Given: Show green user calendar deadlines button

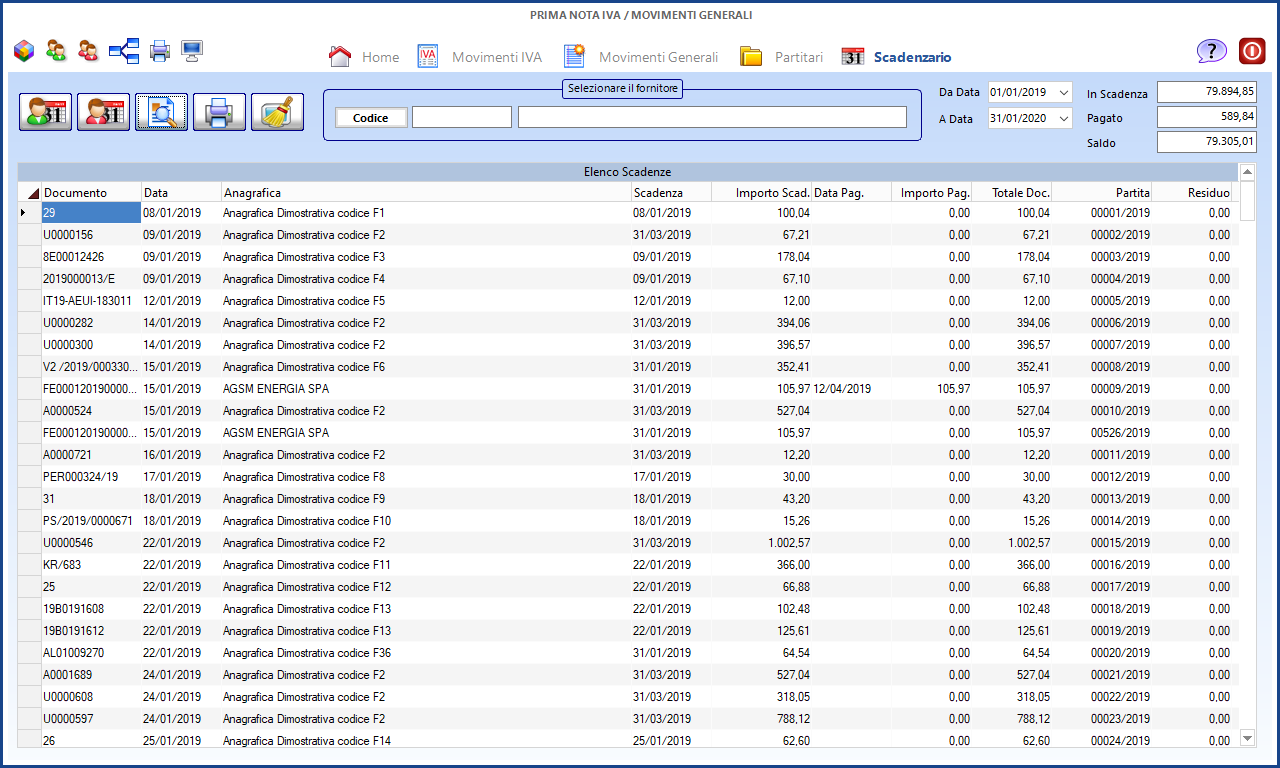Looking at the screenshot, I should pyautogui.click(x=45, y=113).
